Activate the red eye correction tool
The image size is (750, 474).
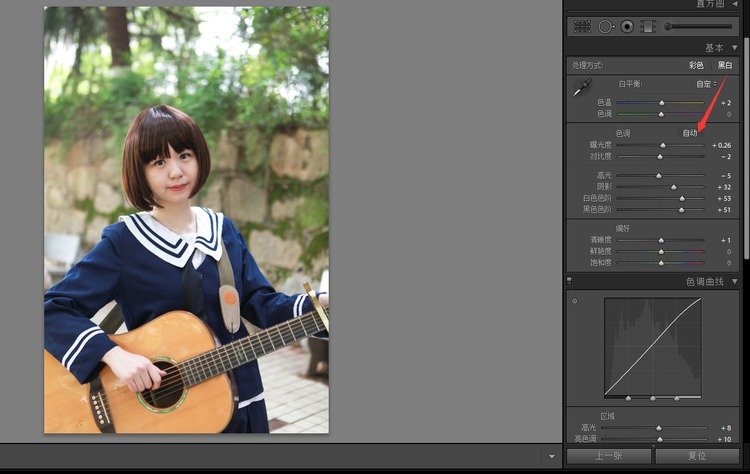[x=627, y=27]
